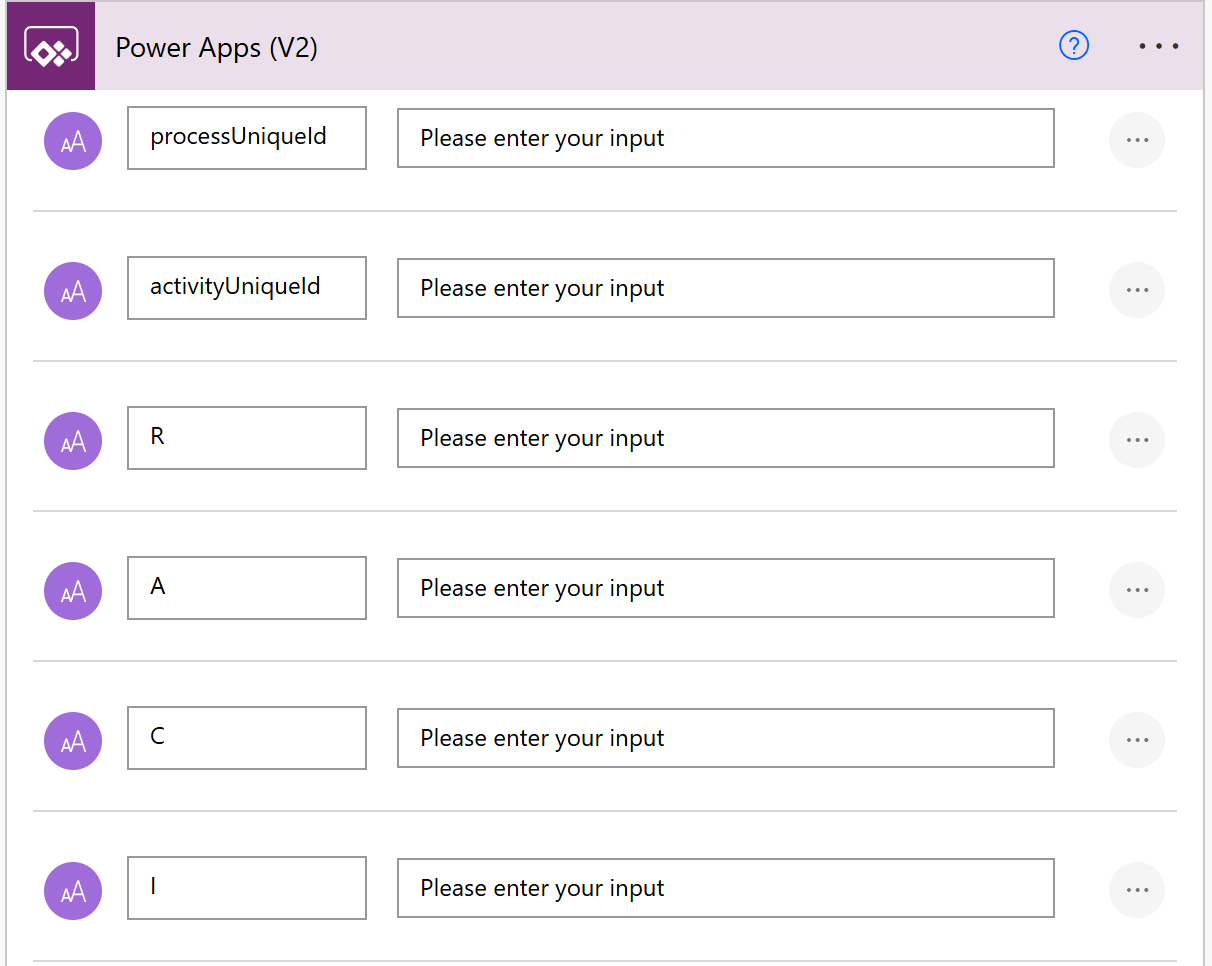Open options menu for the R row
Viewport: 1212px width, 966px height.
click(x=1137, y=440)
